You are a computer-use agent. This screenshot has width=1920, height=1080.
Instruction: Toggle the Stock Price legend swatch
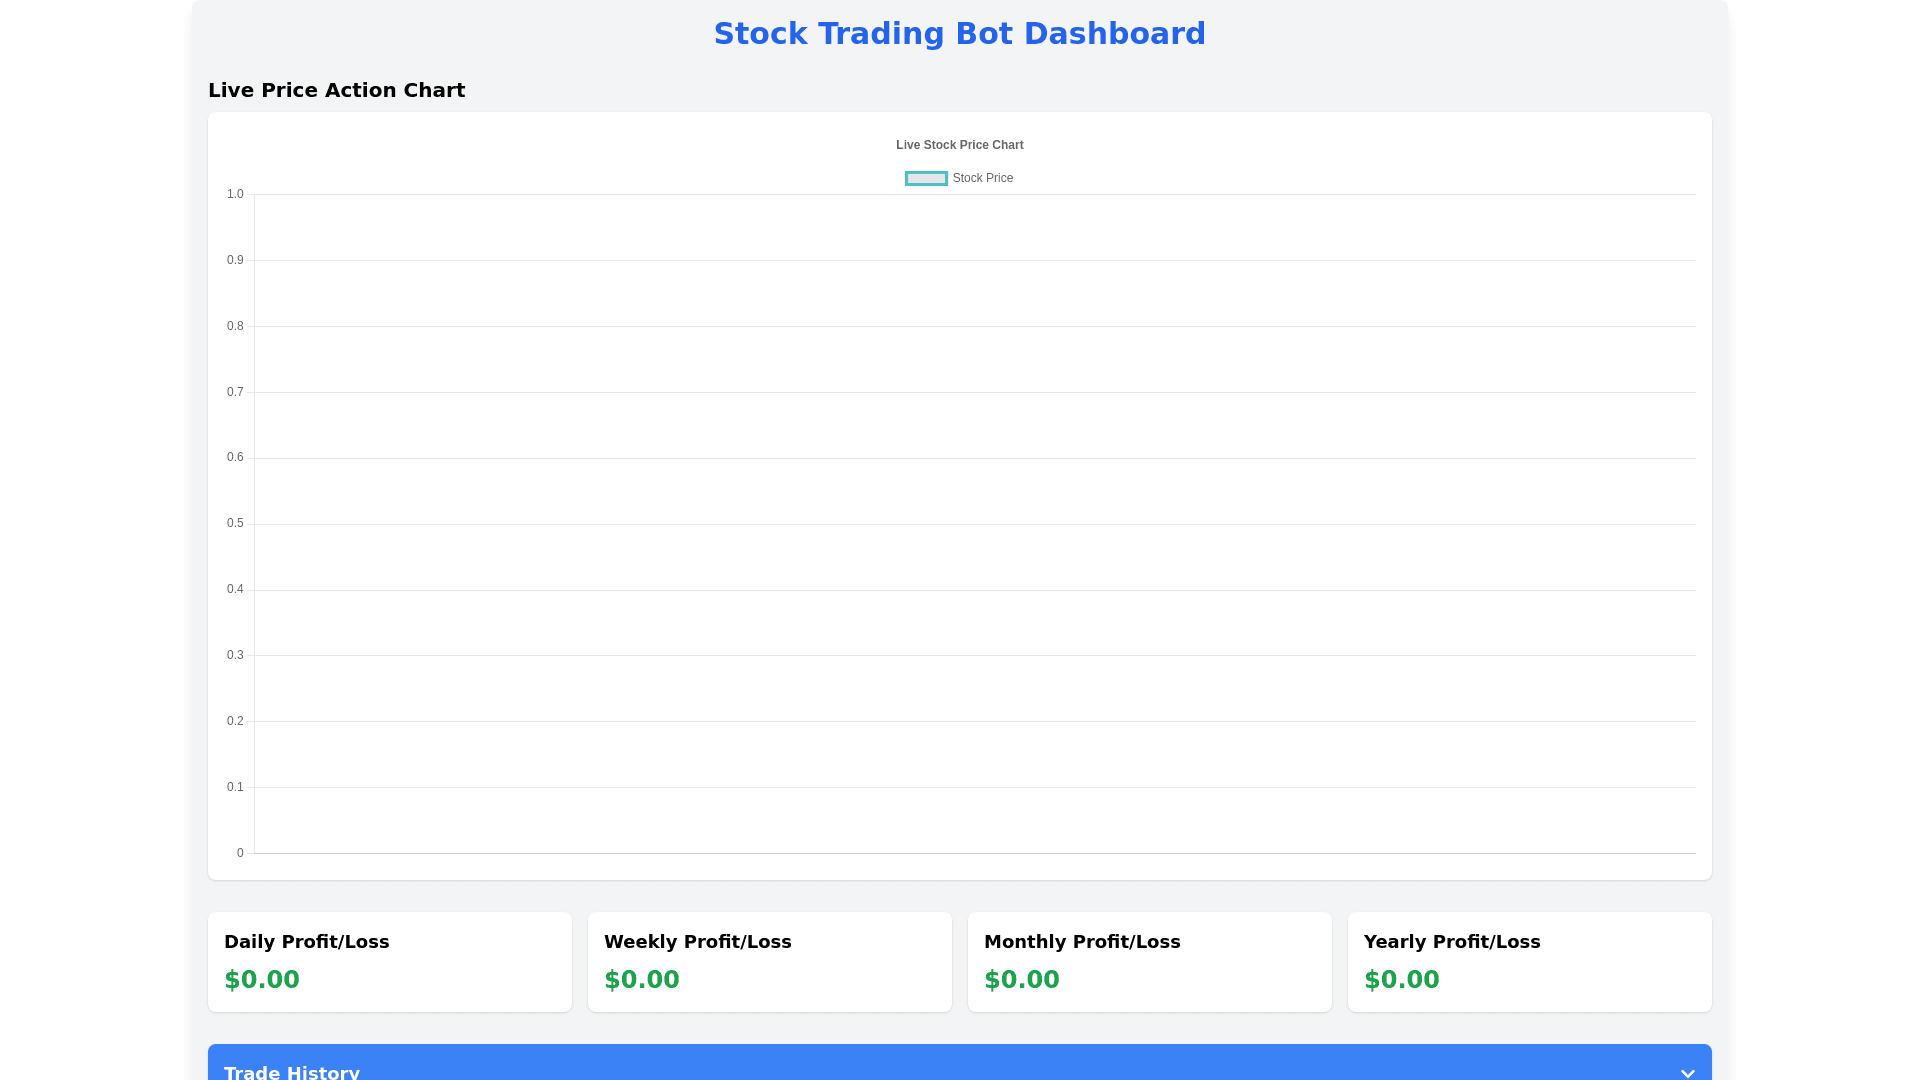click(926, 178)
